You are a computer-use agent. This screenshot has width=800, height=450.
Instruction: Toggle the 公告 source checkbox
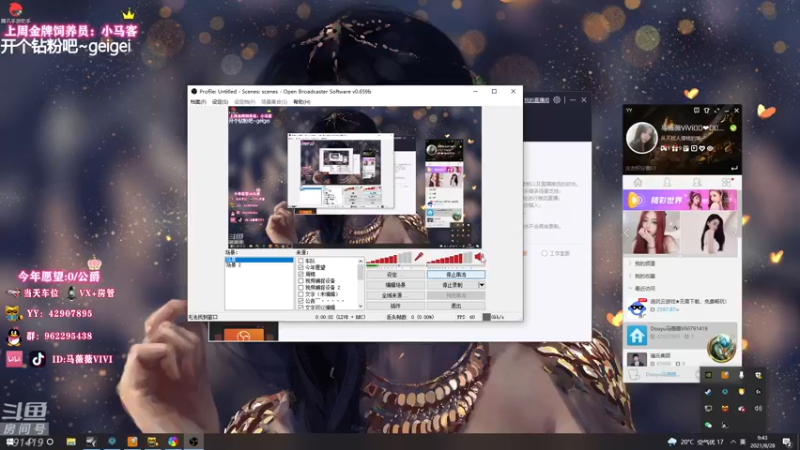pyautogui.click(x=301, y=301)
